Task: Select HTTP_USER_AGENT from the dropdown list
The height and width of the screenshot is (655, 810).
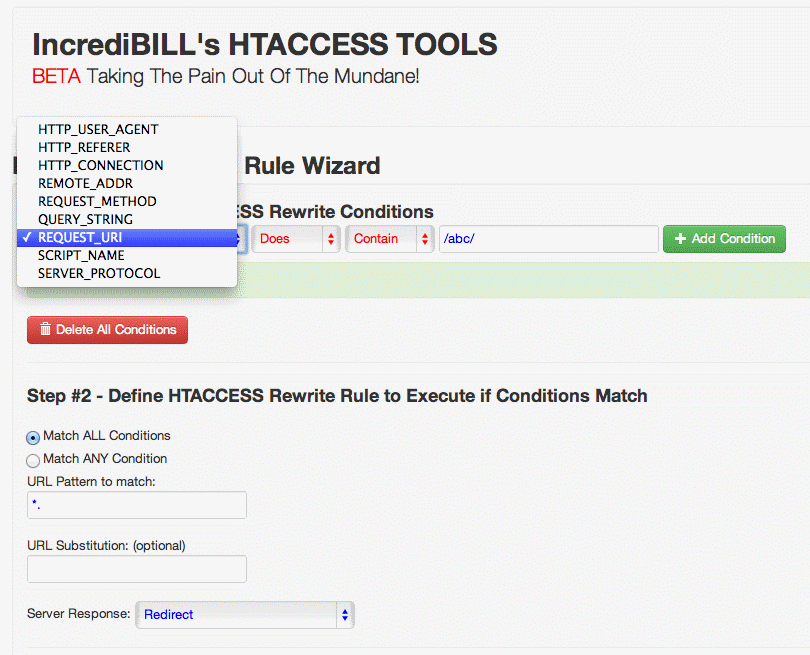Action: pos(98,129)
